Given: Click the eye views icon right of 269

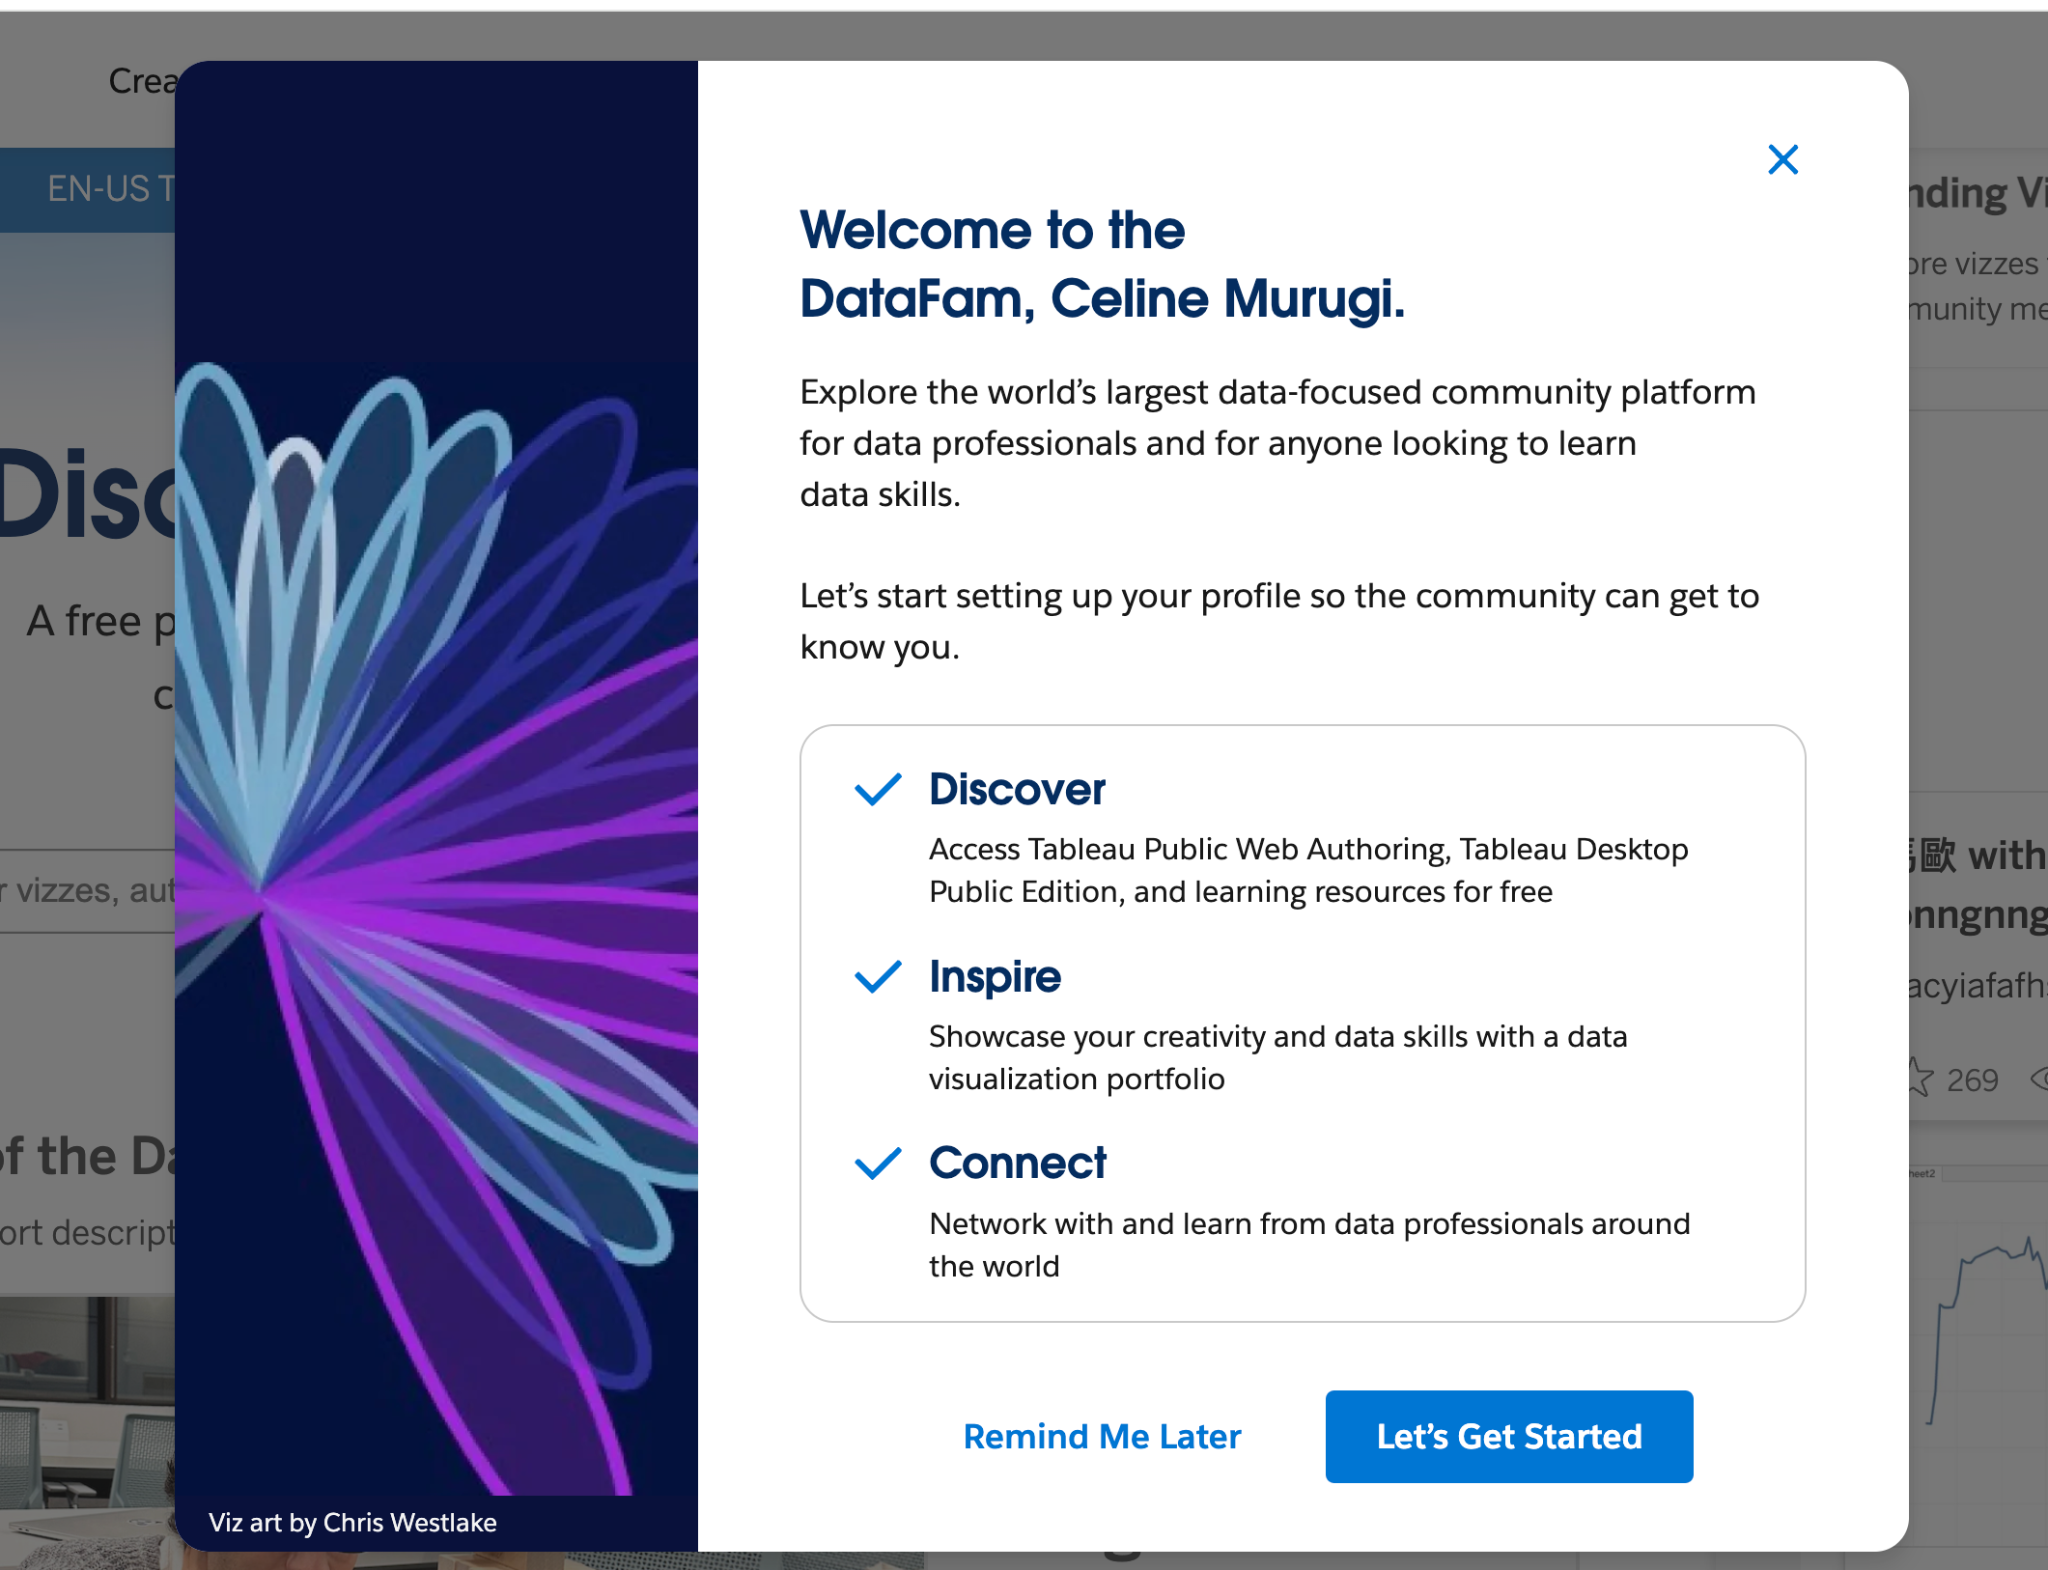Looking at the screenshot, I should tap(2038, 1078).
